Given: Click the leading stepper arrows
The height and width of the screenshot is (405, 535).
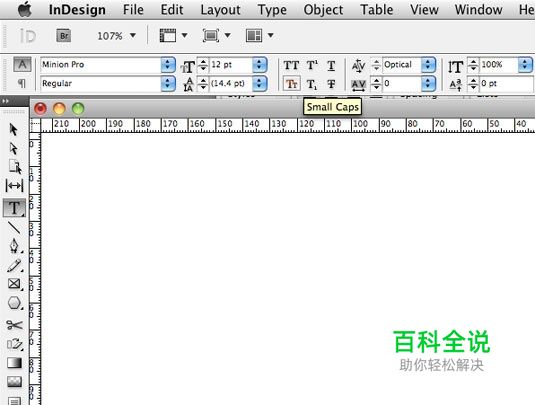Looking at the screenshot, I should tap(203, 84).
